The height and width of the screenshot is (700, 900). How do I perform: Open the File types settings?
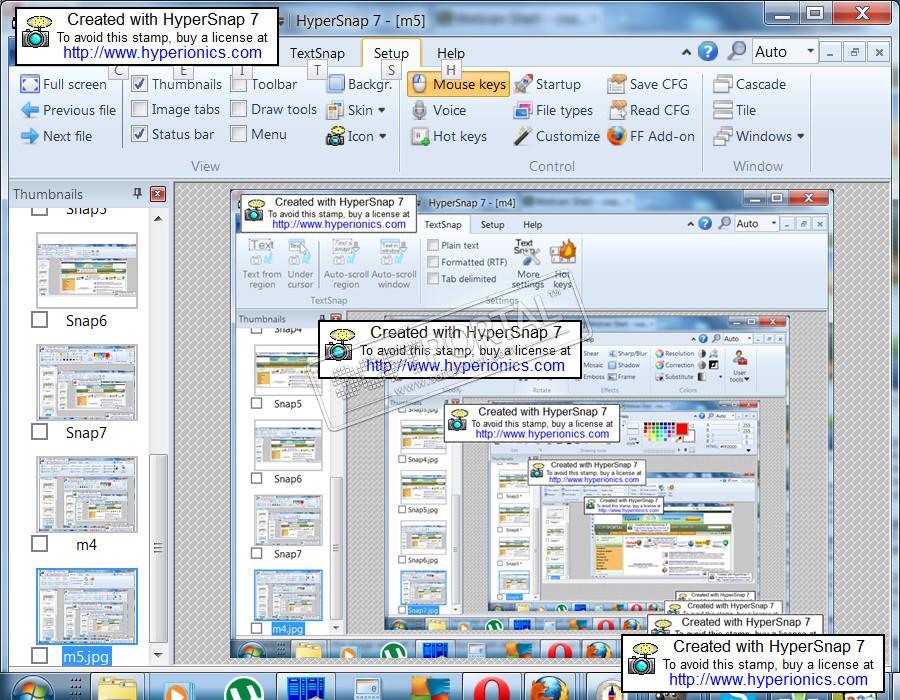pos(553,110)
